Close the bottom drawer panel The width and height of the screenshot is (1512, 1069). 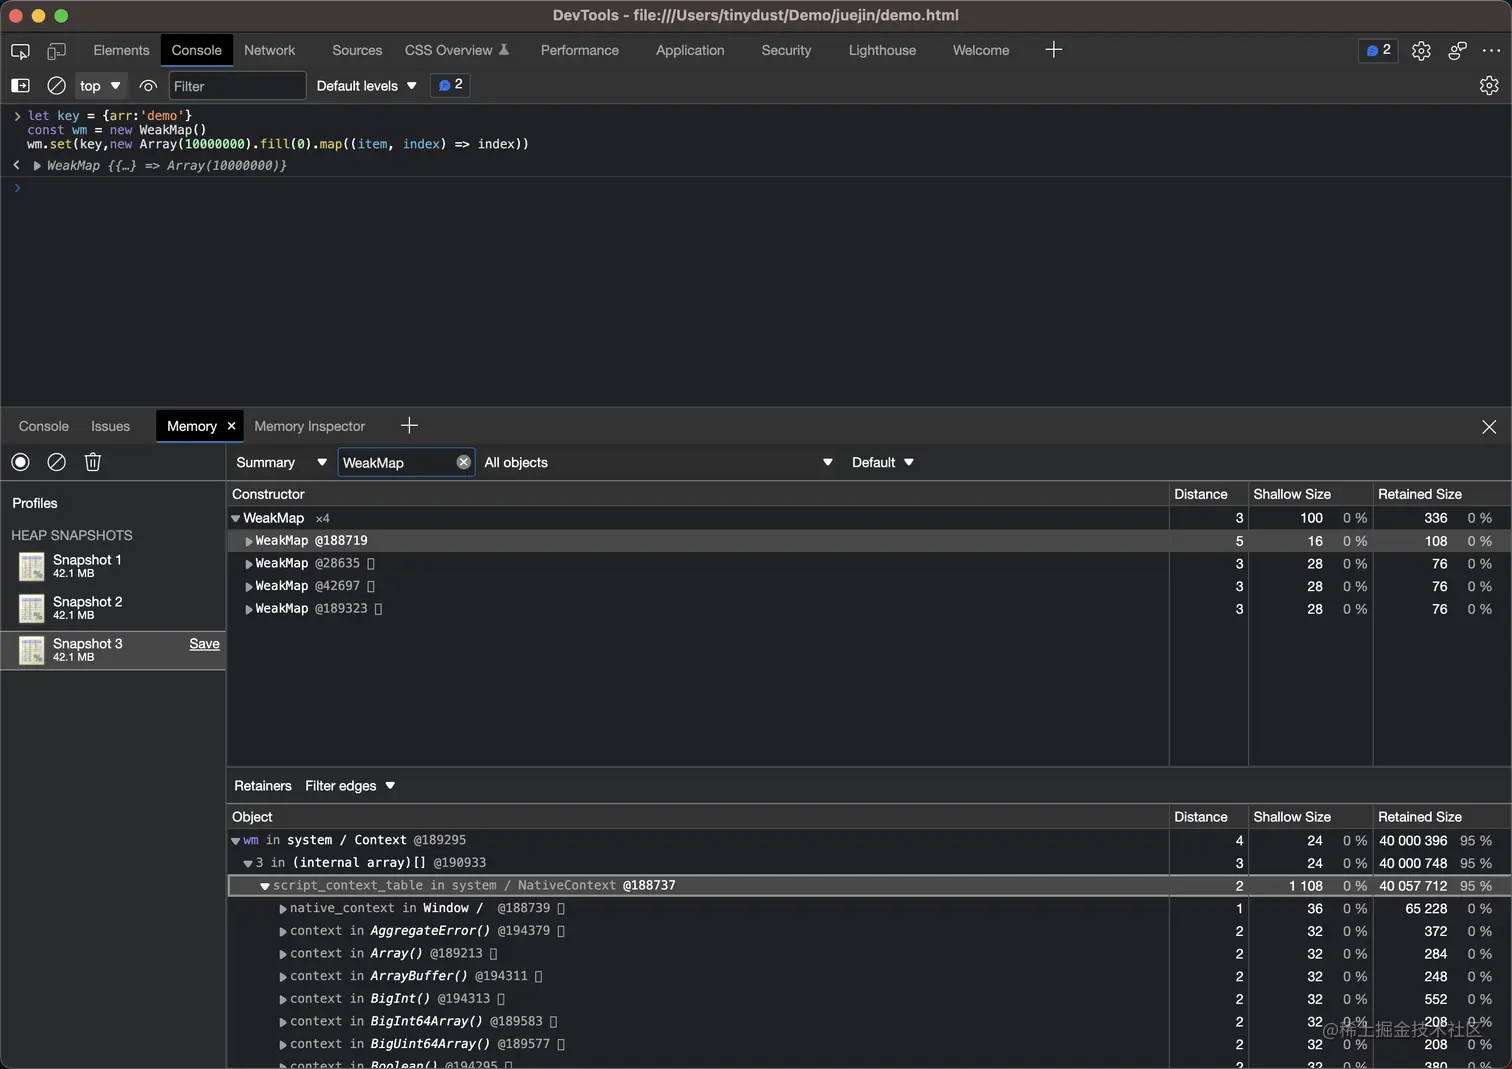(x=1489, y=427)
